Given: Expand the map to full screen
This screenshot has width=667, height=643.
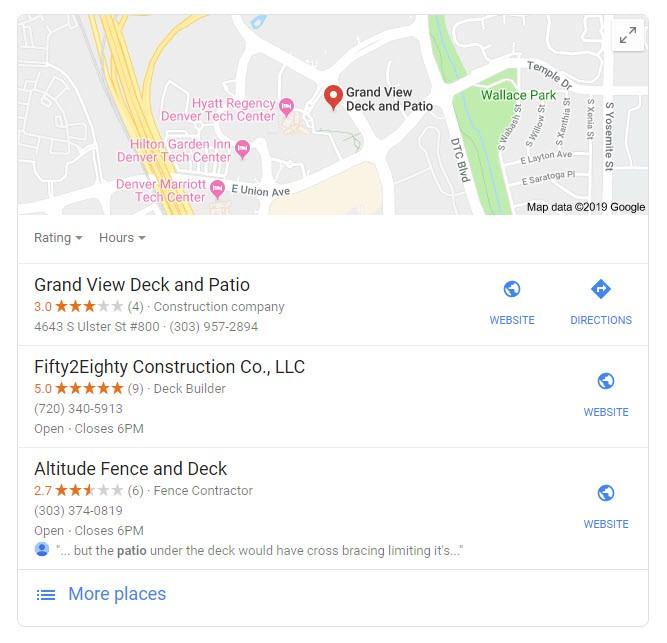Looking at the screenshot, I should click(628, 35).
